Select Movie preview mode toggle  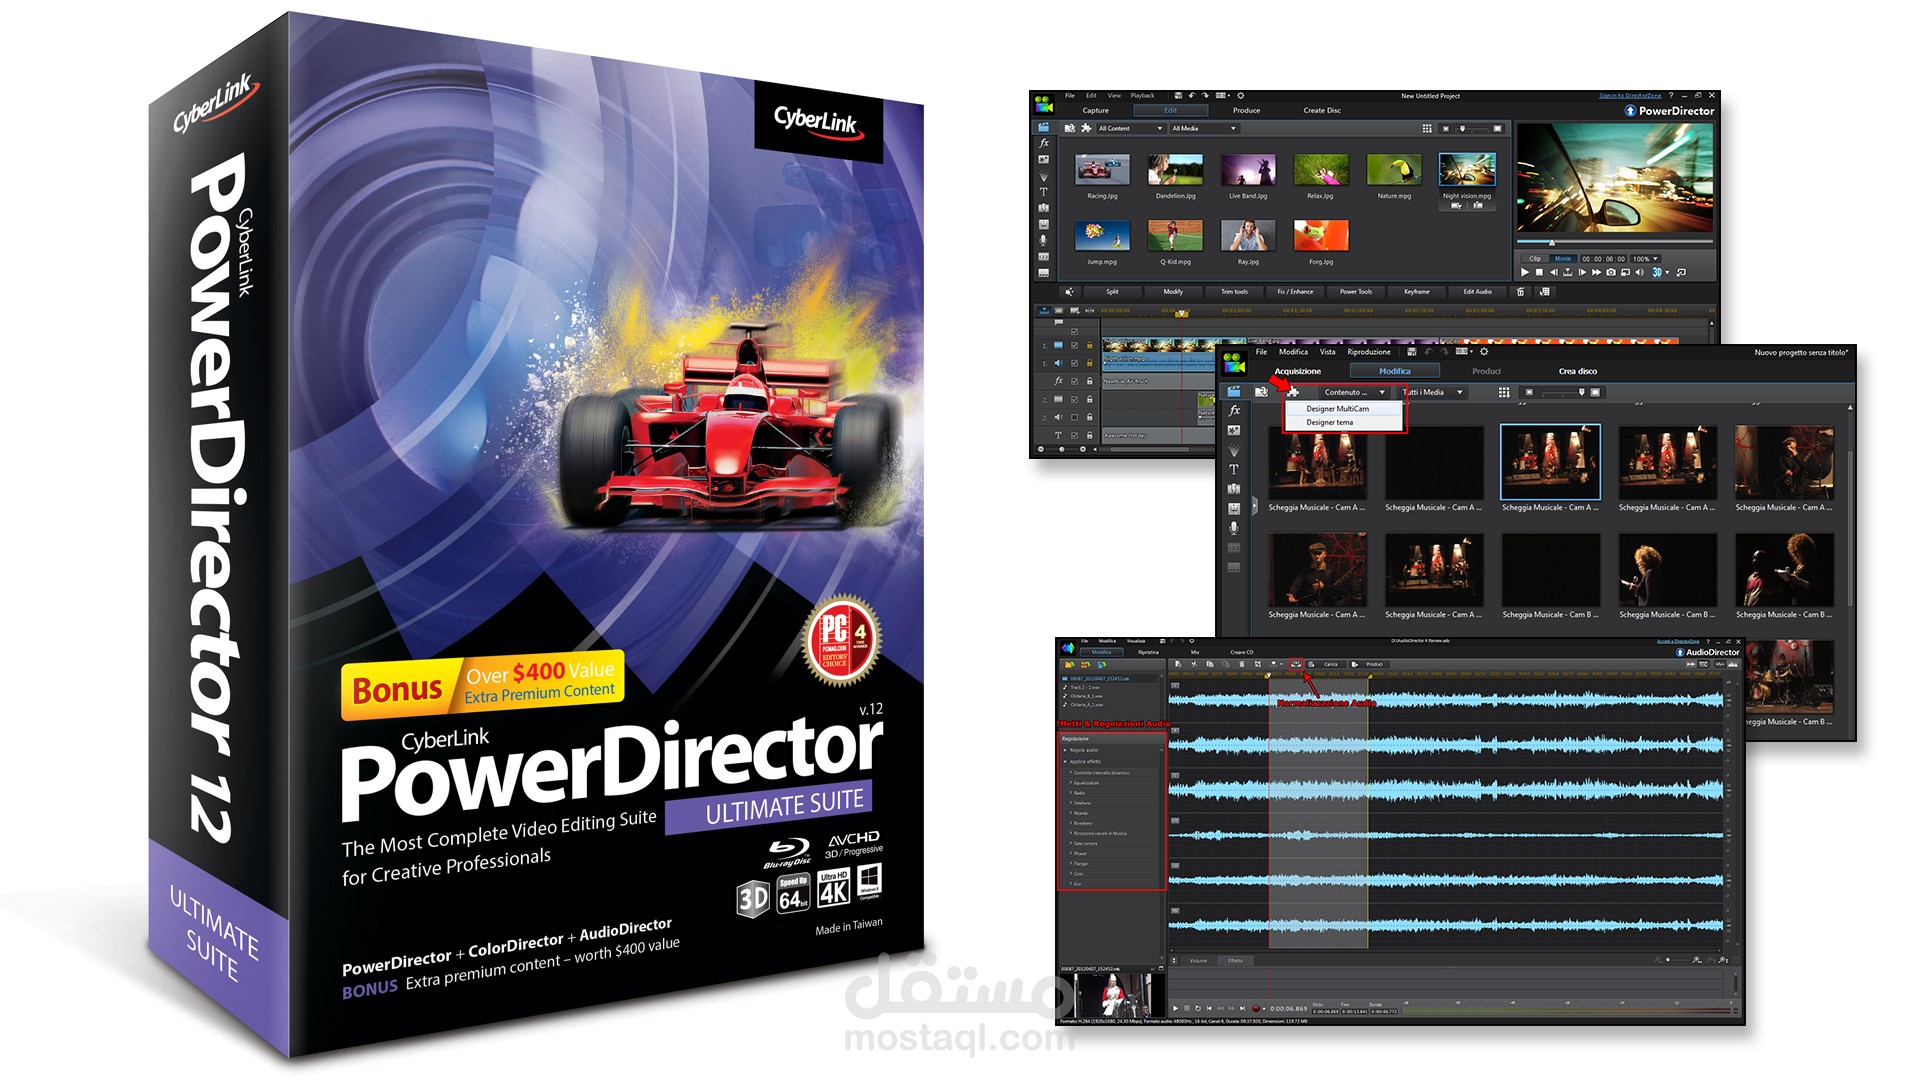1563,258
